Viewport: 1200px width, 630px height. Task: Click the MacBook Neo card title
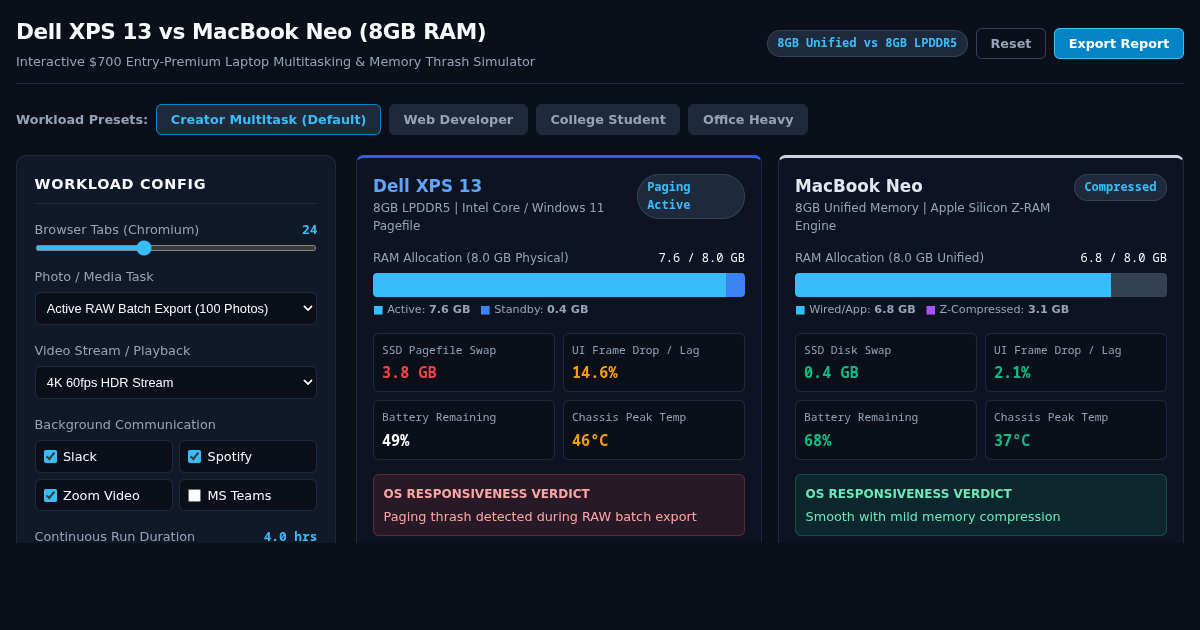859,186
